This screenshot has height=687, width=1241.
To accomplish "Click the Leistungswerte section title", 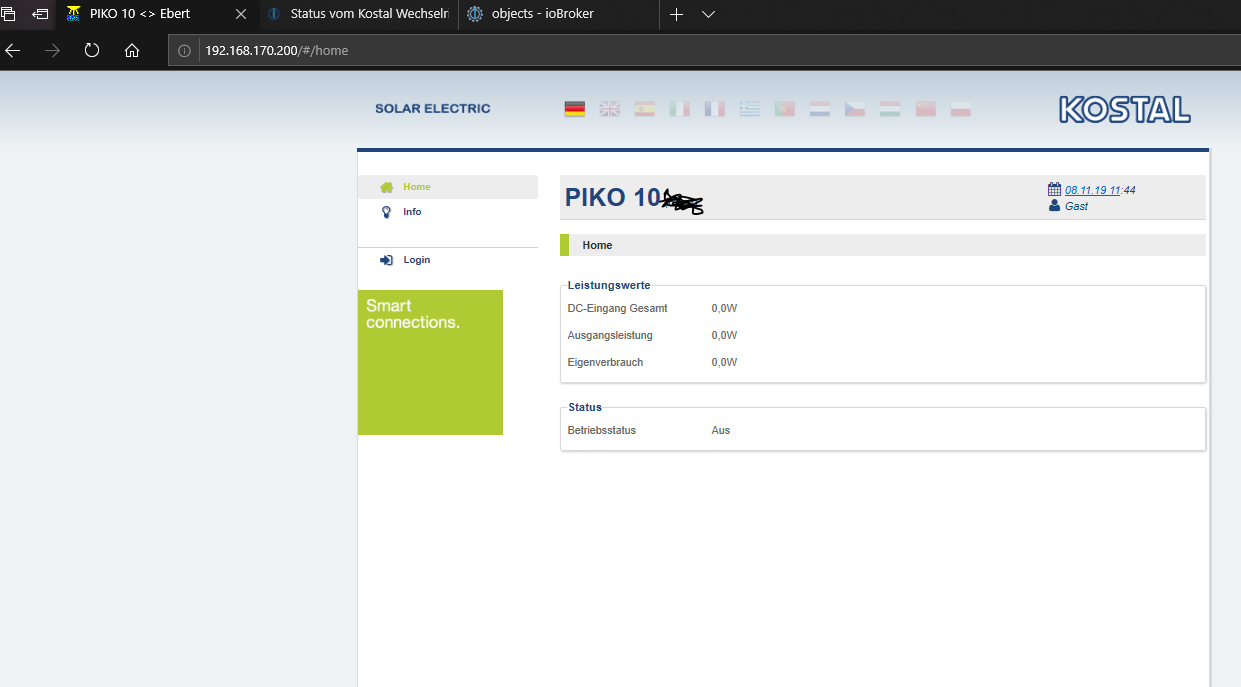I will [x=609, y=285].
